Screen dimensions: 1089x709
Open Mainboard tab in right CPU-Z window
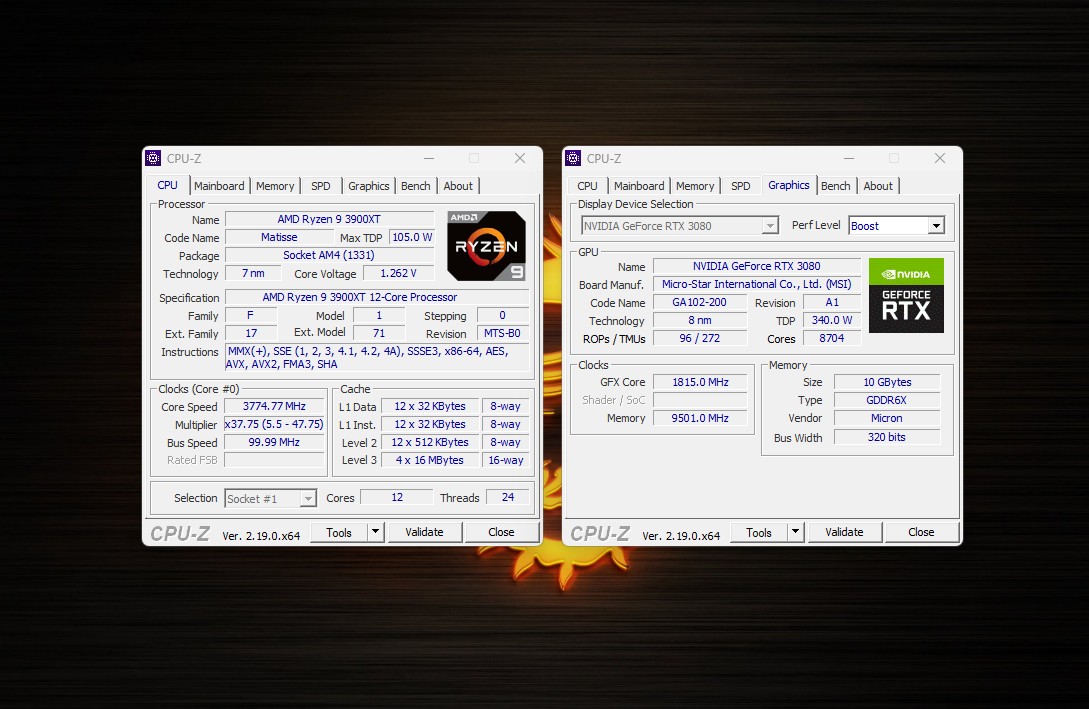click(x=639, y=186)
